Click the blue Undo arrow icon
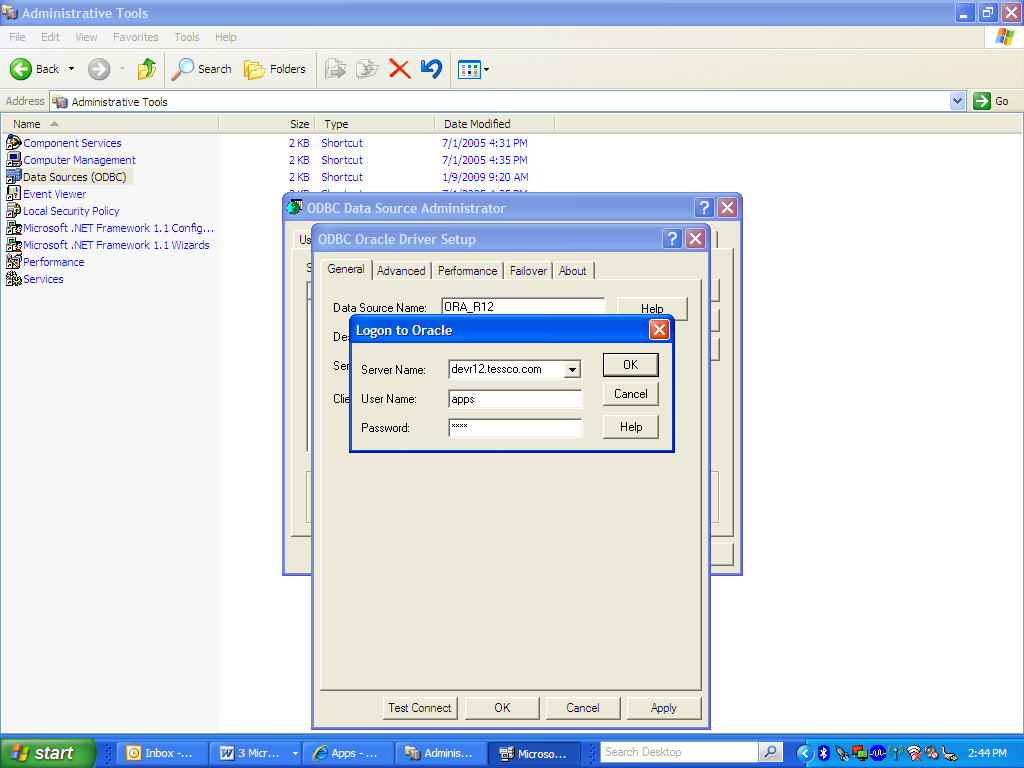Viewport: 1024px width, 768px height. coord(431,69)
